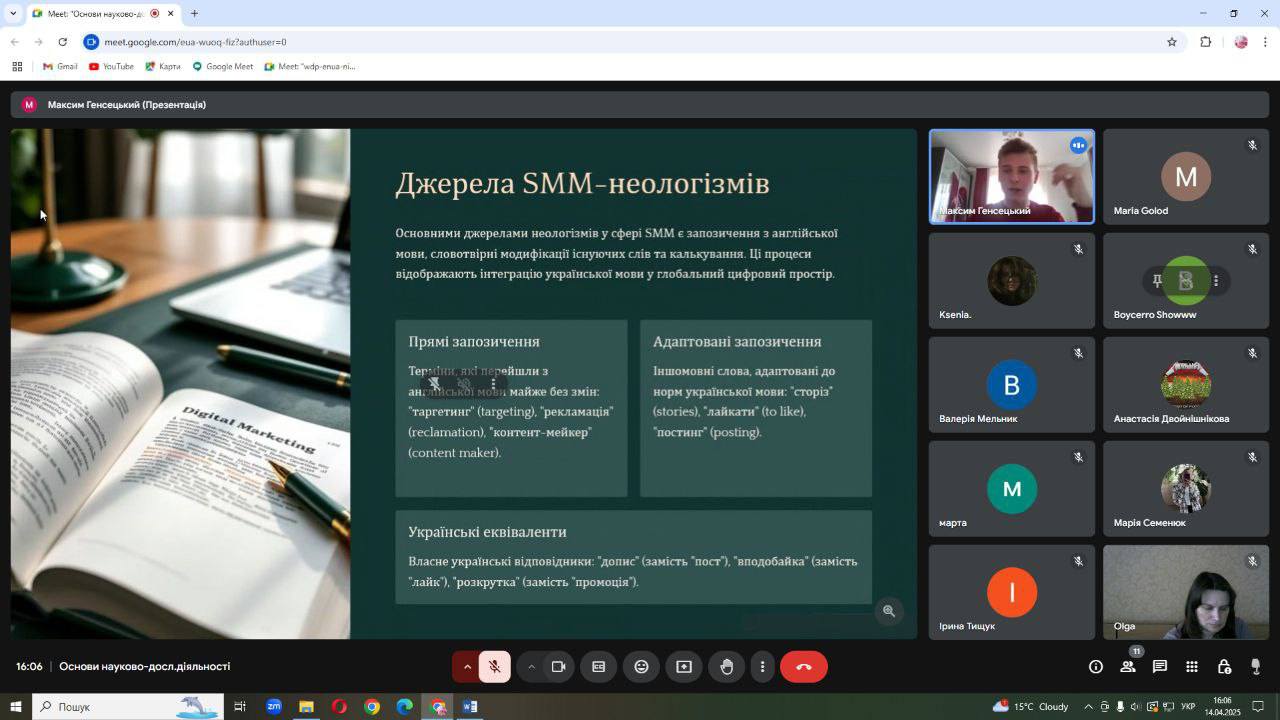Open the Google Meet bookmark
Screen dimensions: 1280x720
tap(223, 67)
